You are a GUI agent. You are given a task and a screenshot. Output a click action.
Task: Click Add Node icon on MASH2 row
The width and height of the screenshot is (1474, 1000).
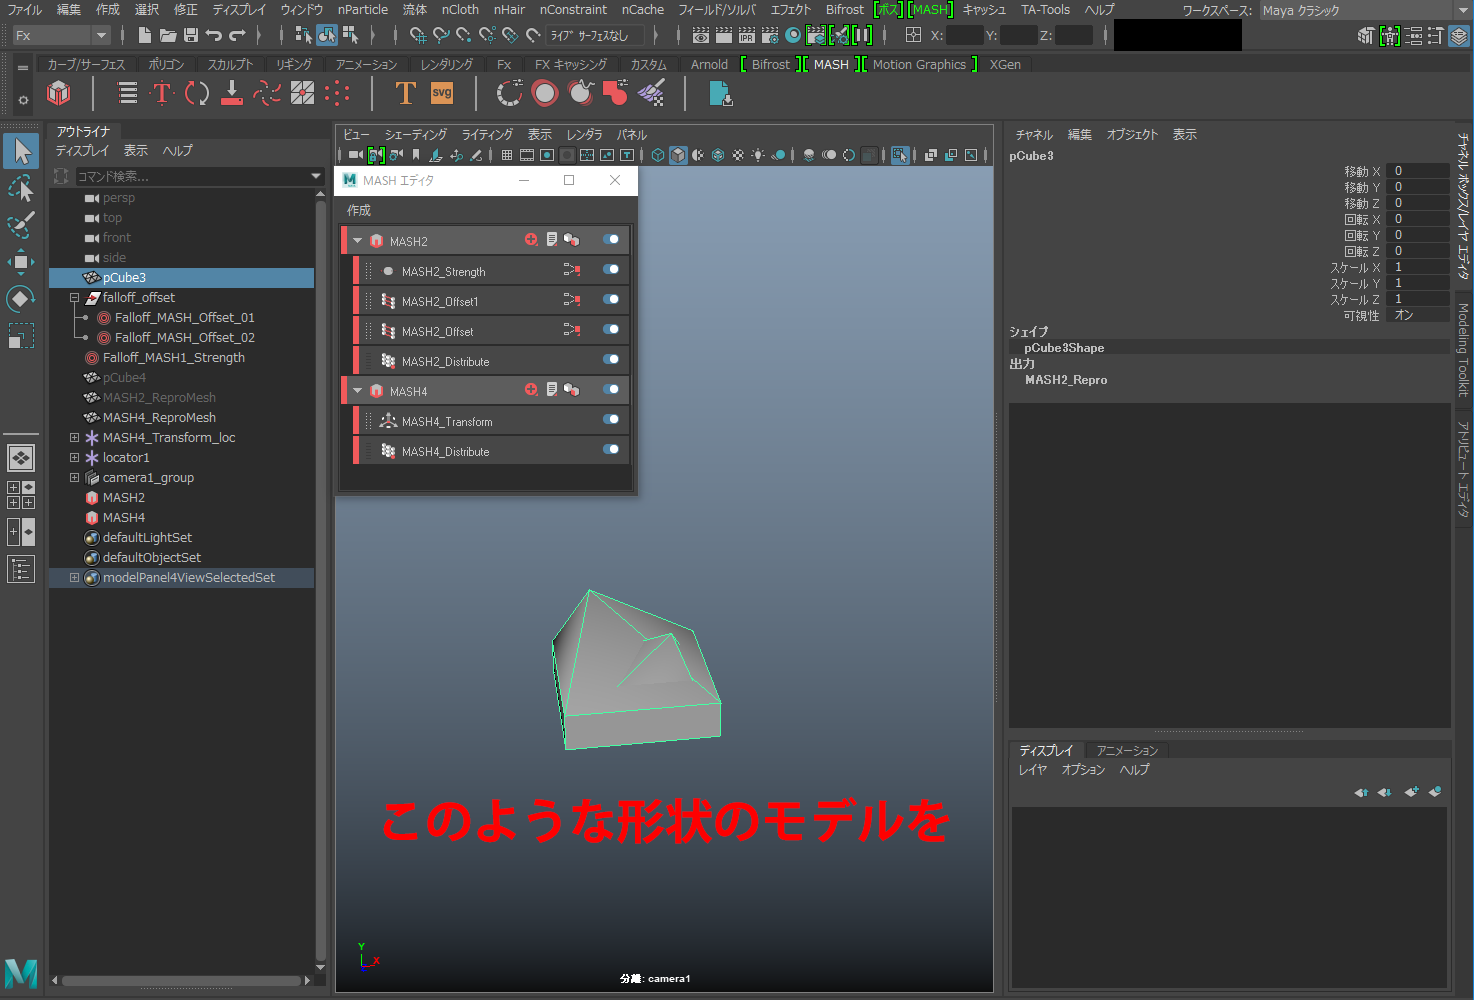click(x=531, y=240)
